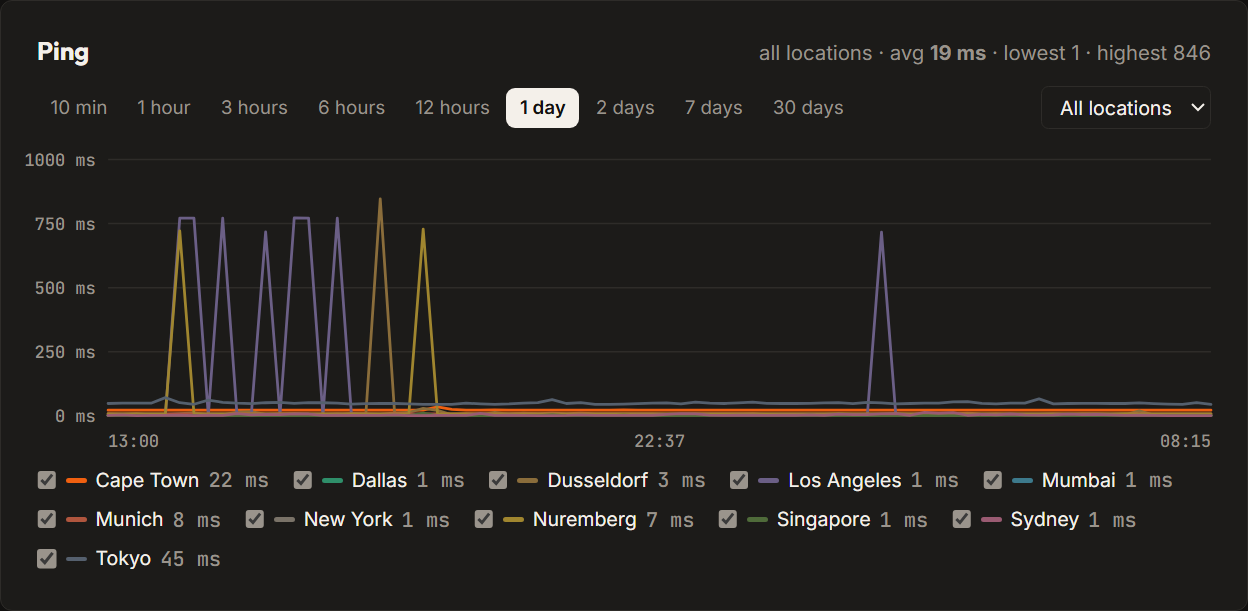Toggle the Dallas series checkbox
The width and height of the screenshot is (1248, 611).
coord(302,480)
